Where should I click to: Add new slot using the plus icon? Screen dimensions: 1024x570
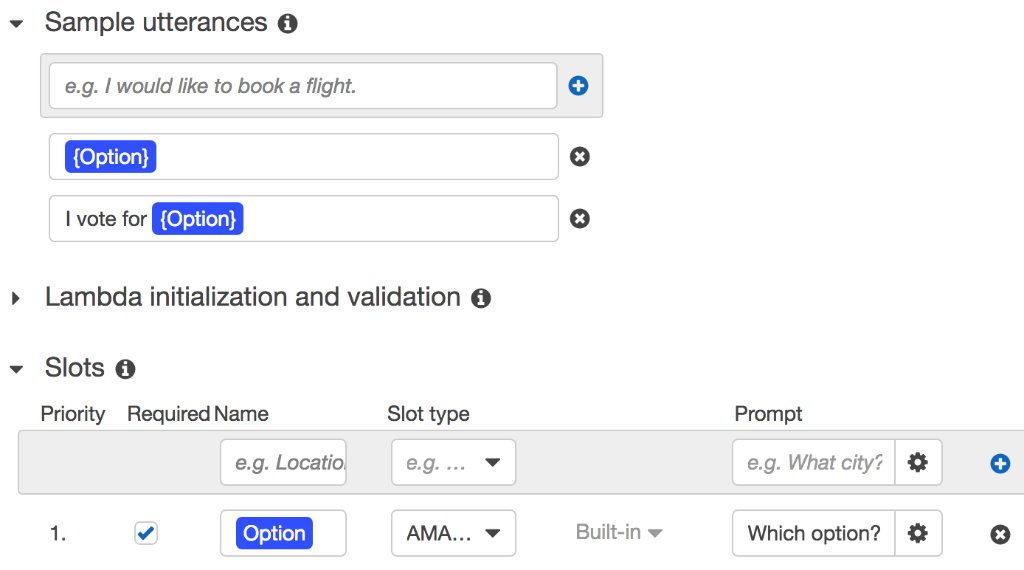tap(999, 463)
